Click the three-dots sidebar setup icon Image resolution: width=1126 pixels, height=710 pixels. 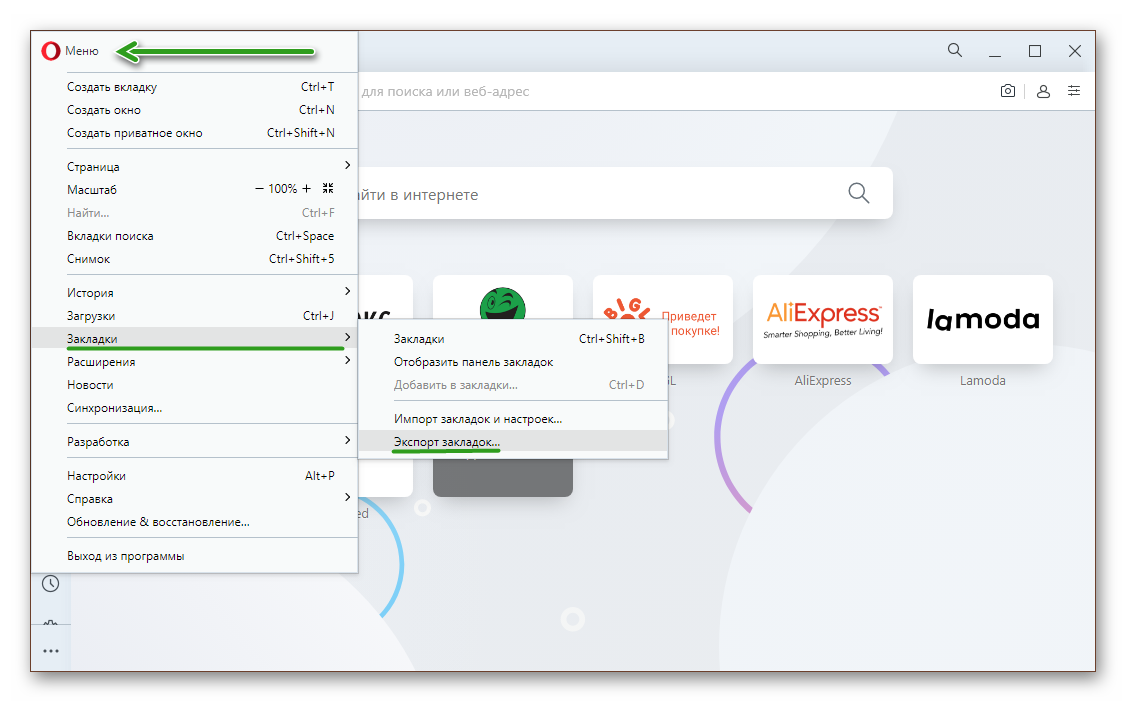(50, 651)
